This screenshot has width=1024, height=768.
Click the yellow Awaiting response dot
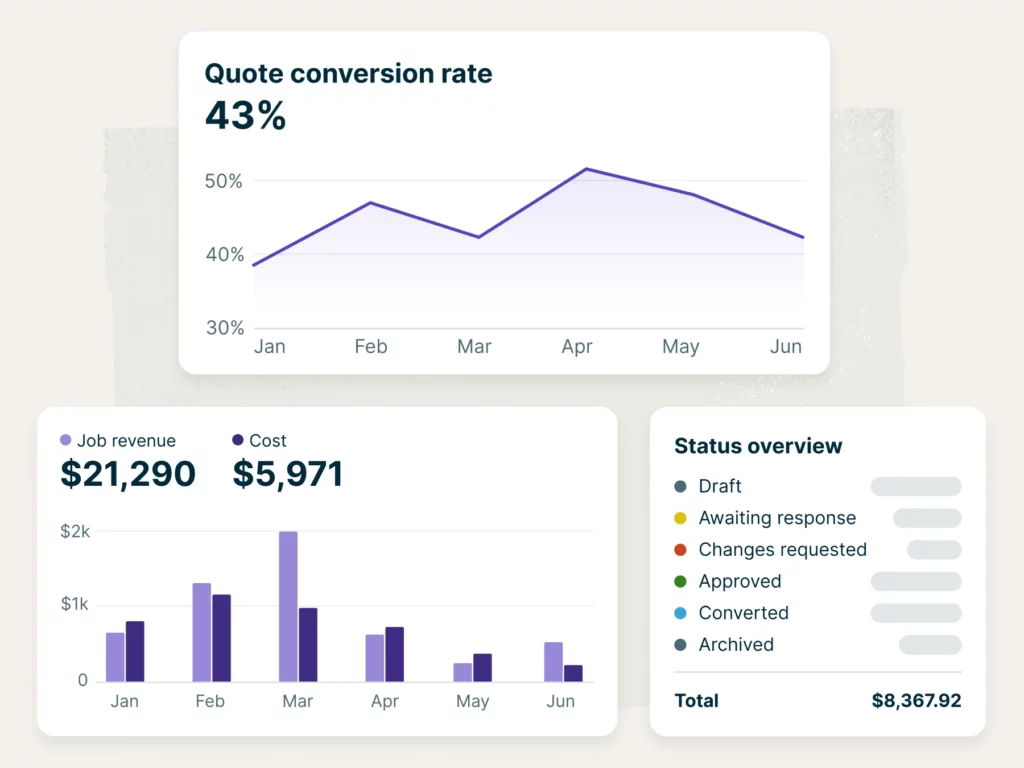click(x=681, y=518)
